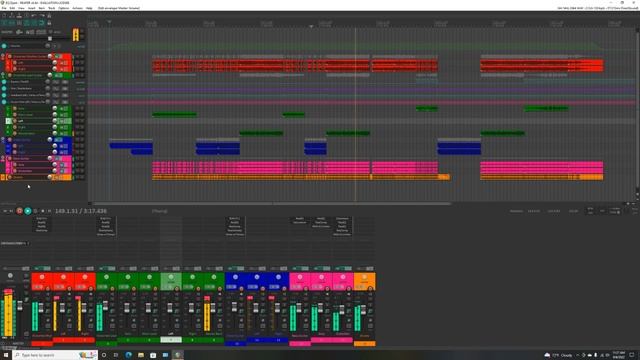Click the teal Play transport button
640x360 pixels.
point(28,211)
